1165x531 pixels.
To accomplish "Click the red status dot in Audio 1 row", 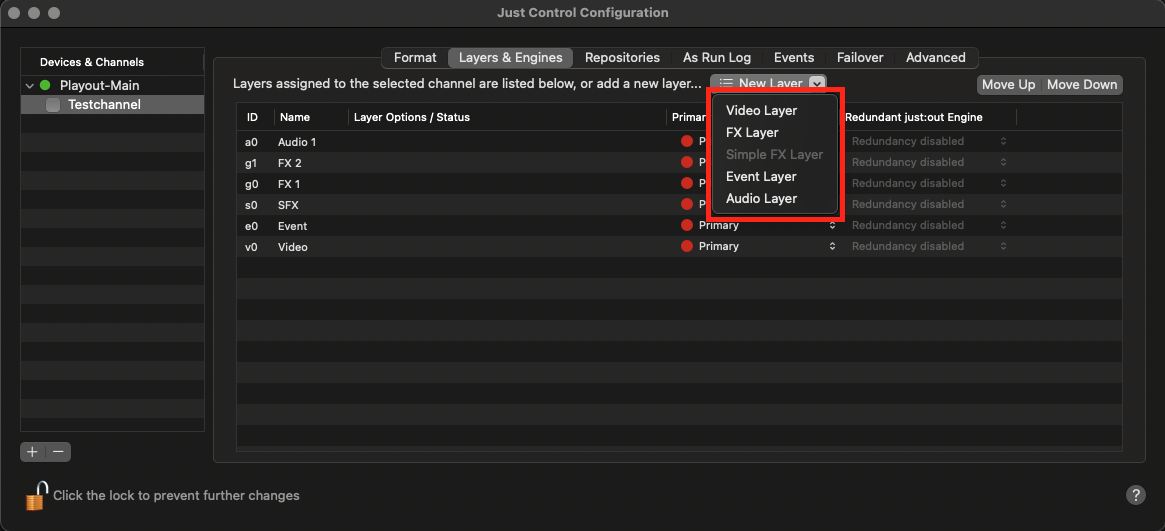I will tap(687, 141).
